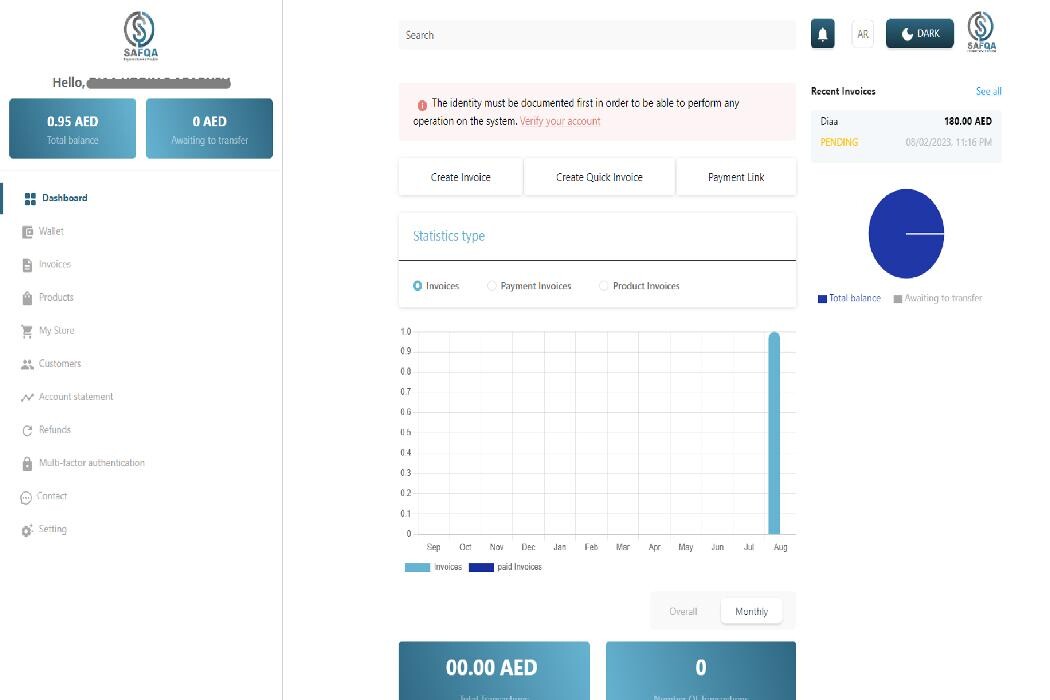Switch to the Monthly tab

(x=751, y=611)
